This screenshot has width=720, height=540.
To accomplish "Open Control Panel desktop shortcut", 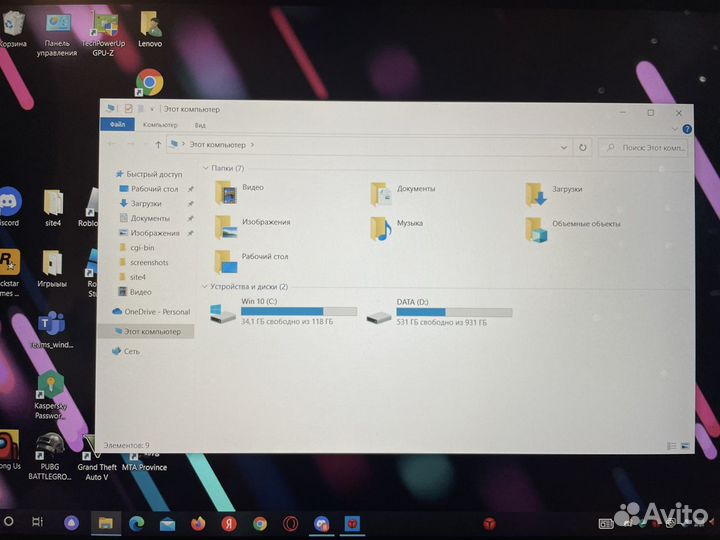I will pos(57,34).
